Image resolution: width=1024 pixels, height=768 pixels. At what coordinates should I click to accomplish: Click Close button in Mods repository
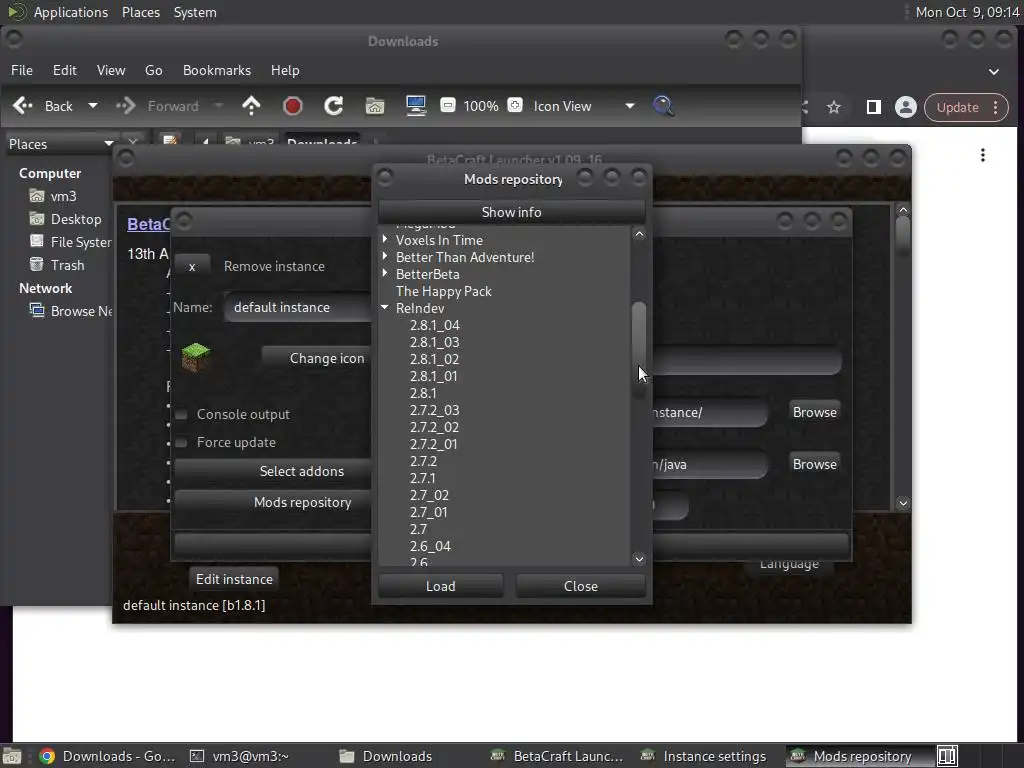581,586
